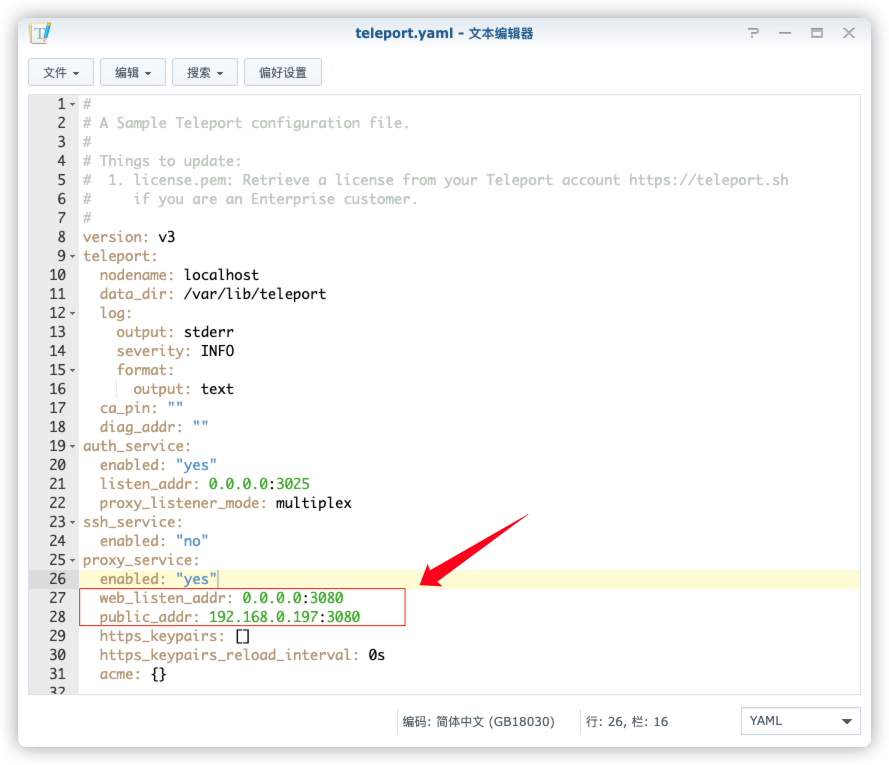Click the comment if you are an Enterprise customer
Viewport: 889px width, 765px height.
[x=276, y=199]
